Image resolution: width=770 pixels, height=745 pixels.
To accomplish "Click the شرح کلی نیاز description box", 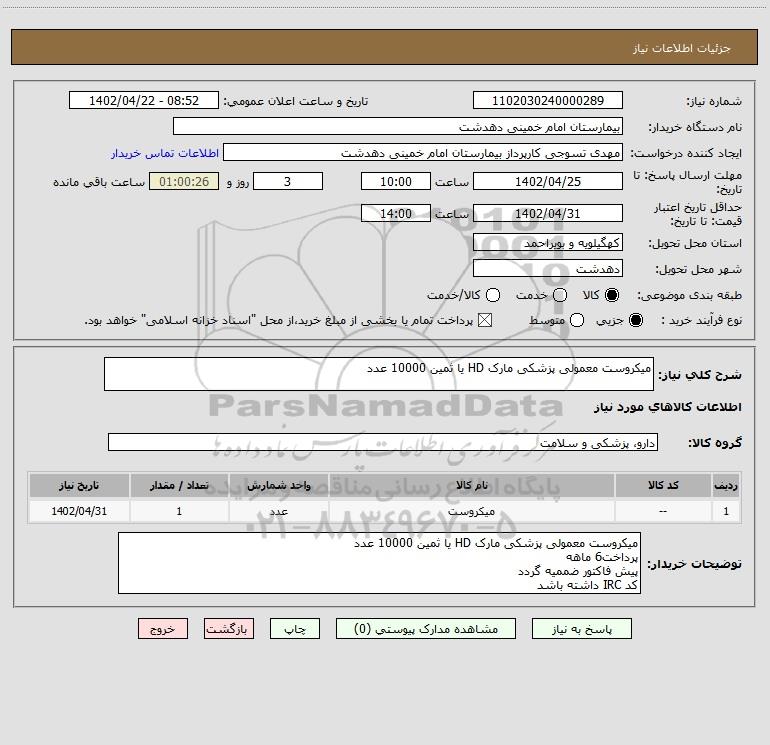I will [x=379, y=374].
